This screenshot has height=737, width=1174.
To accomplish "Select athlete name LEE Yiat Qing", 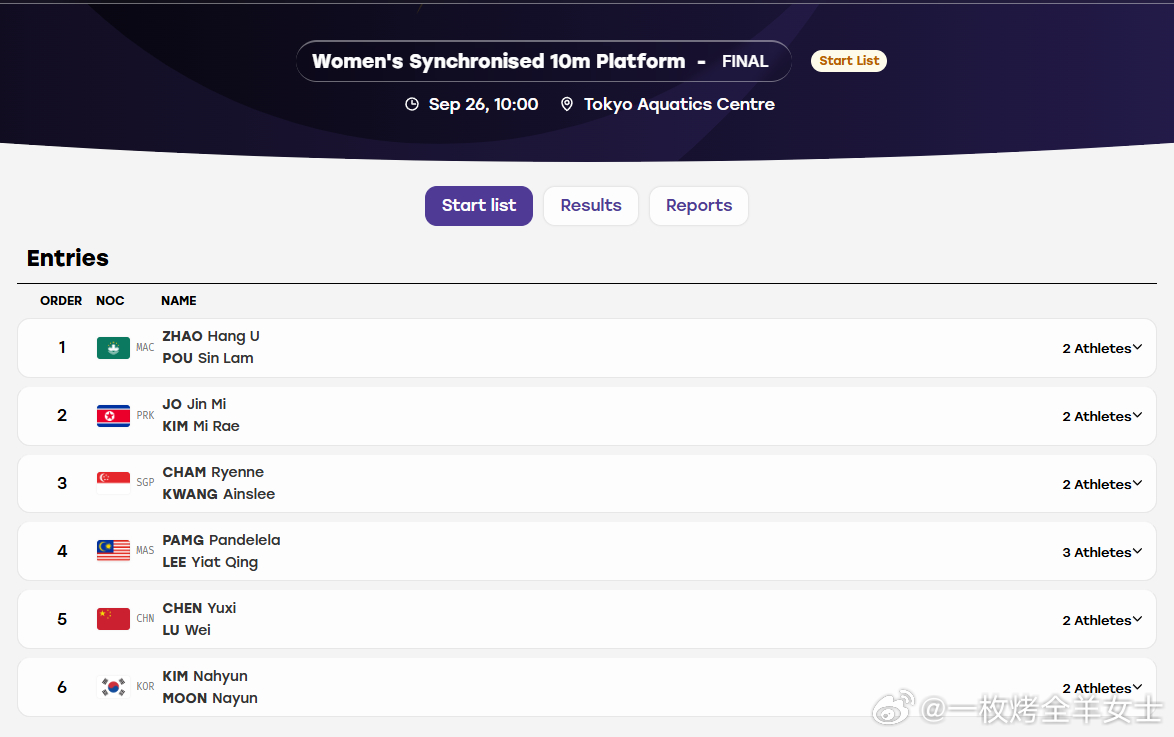I will 210,562.
